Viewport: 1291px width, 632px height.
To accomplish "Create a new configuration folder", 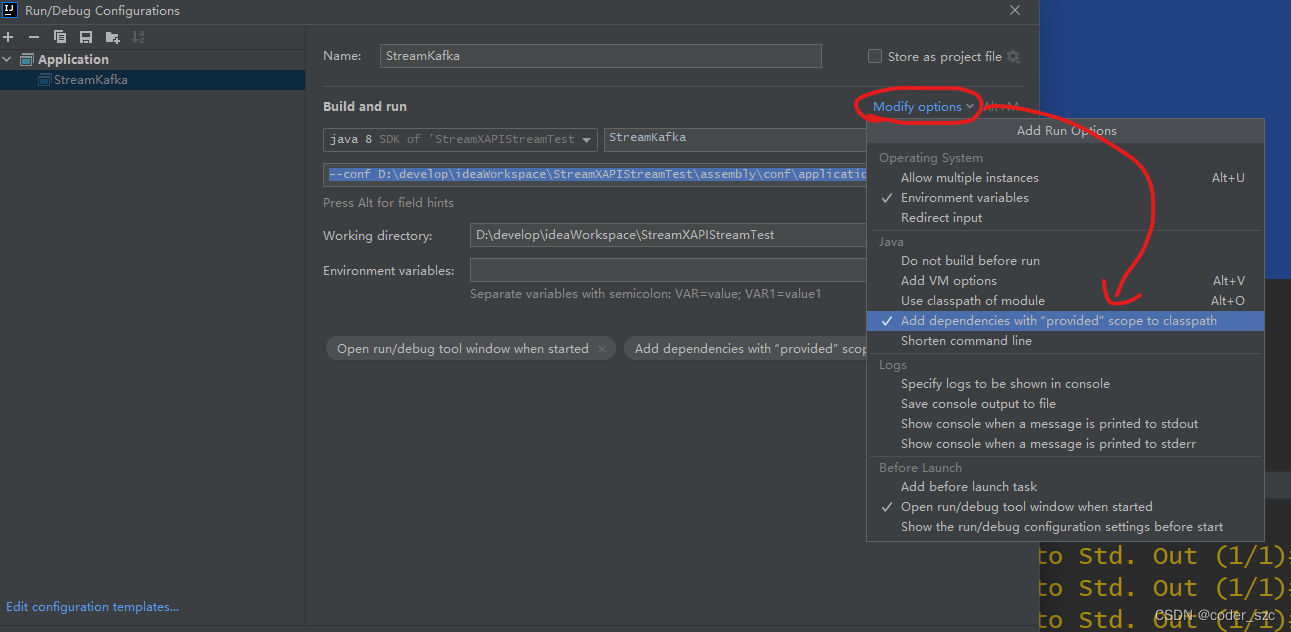I will click(x=112, y=37).
